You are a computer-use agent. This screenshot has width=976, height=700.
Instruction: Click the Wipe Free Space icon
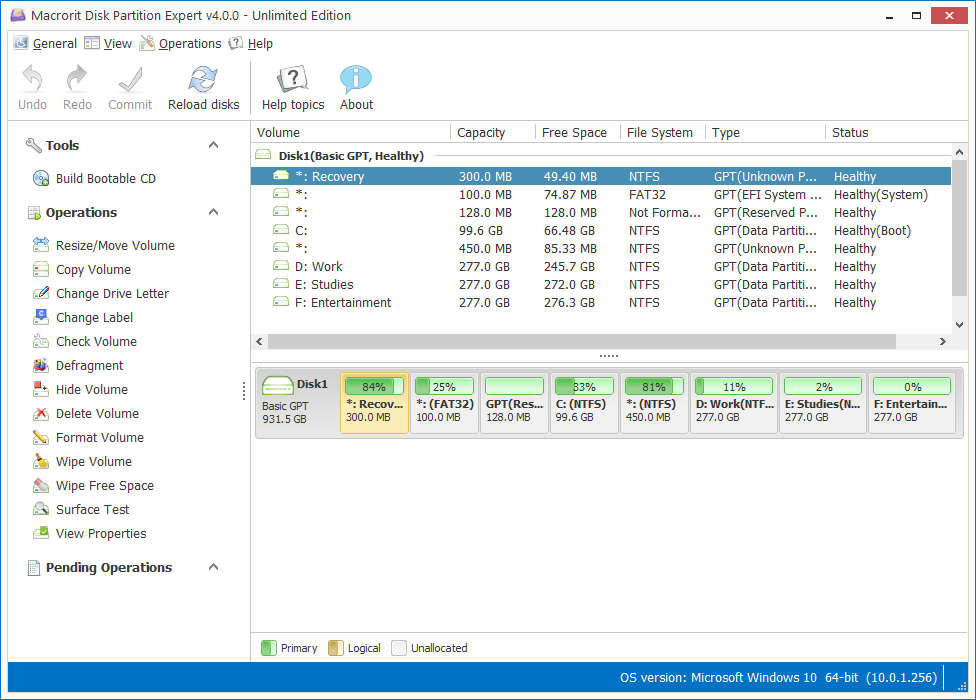pyautogui.click(x=41, y=485)
